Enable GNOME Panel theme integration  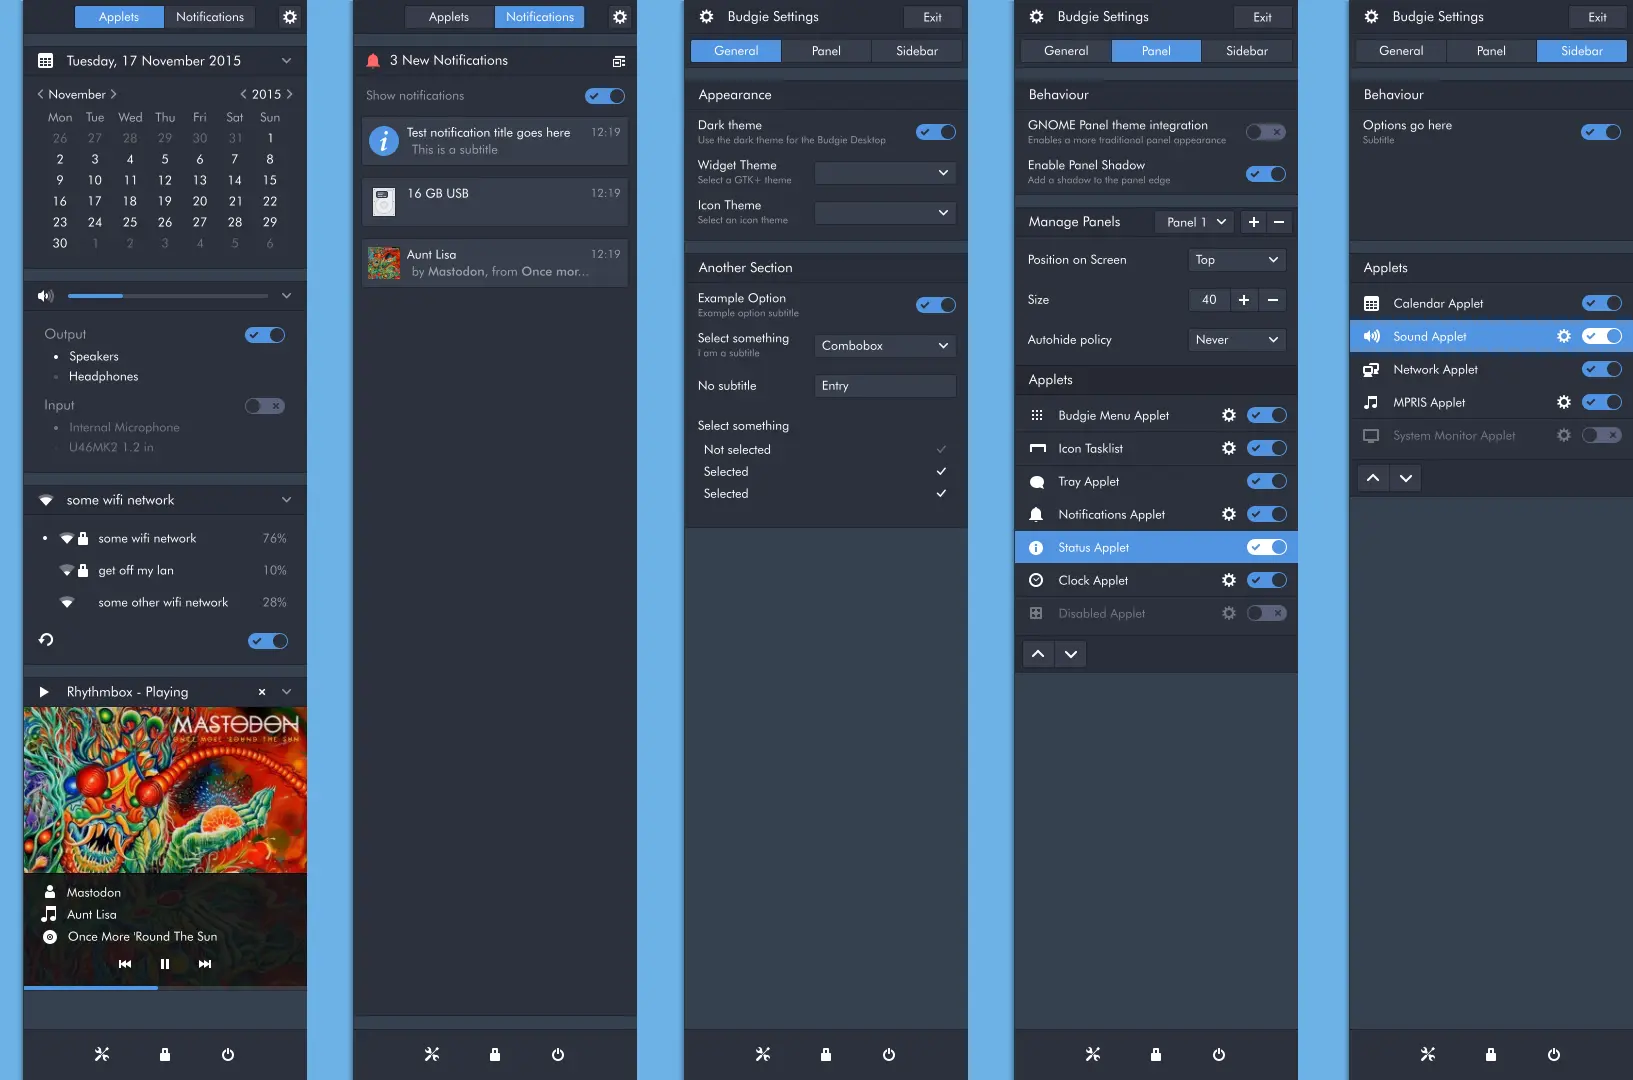[1266, 132]
